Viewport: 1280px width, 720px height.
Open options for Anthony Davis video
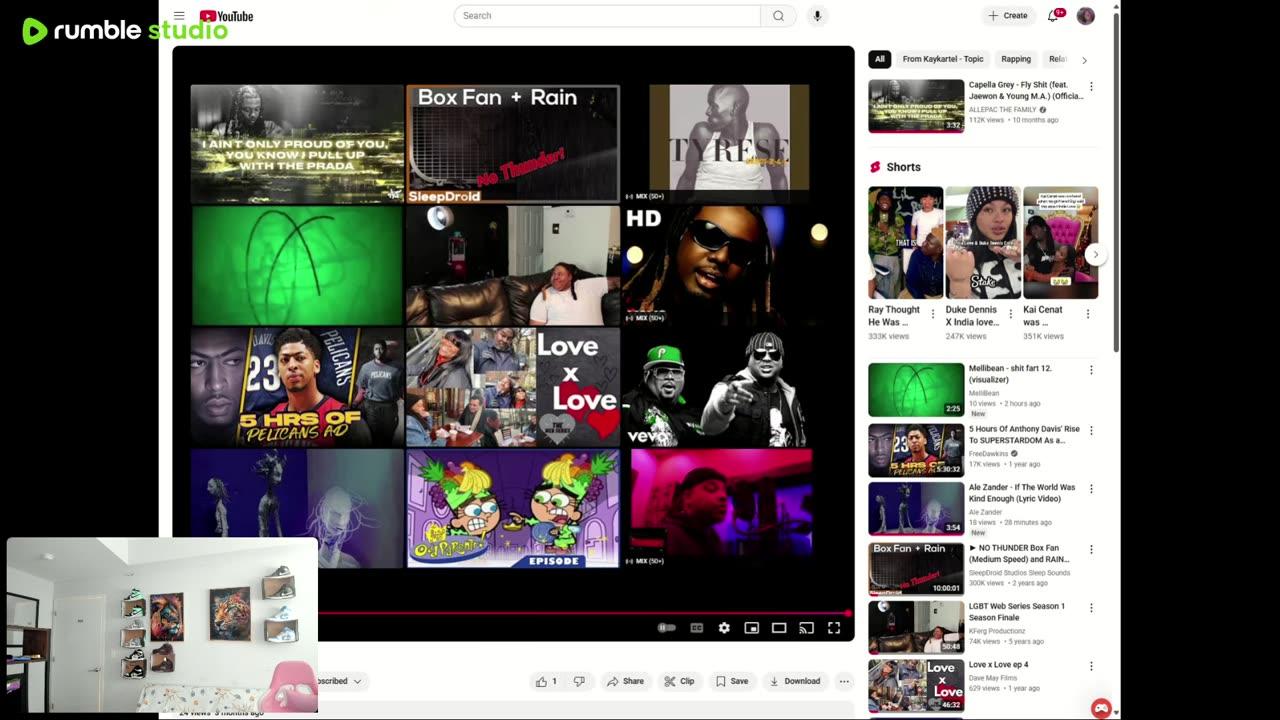(1091, 430)
